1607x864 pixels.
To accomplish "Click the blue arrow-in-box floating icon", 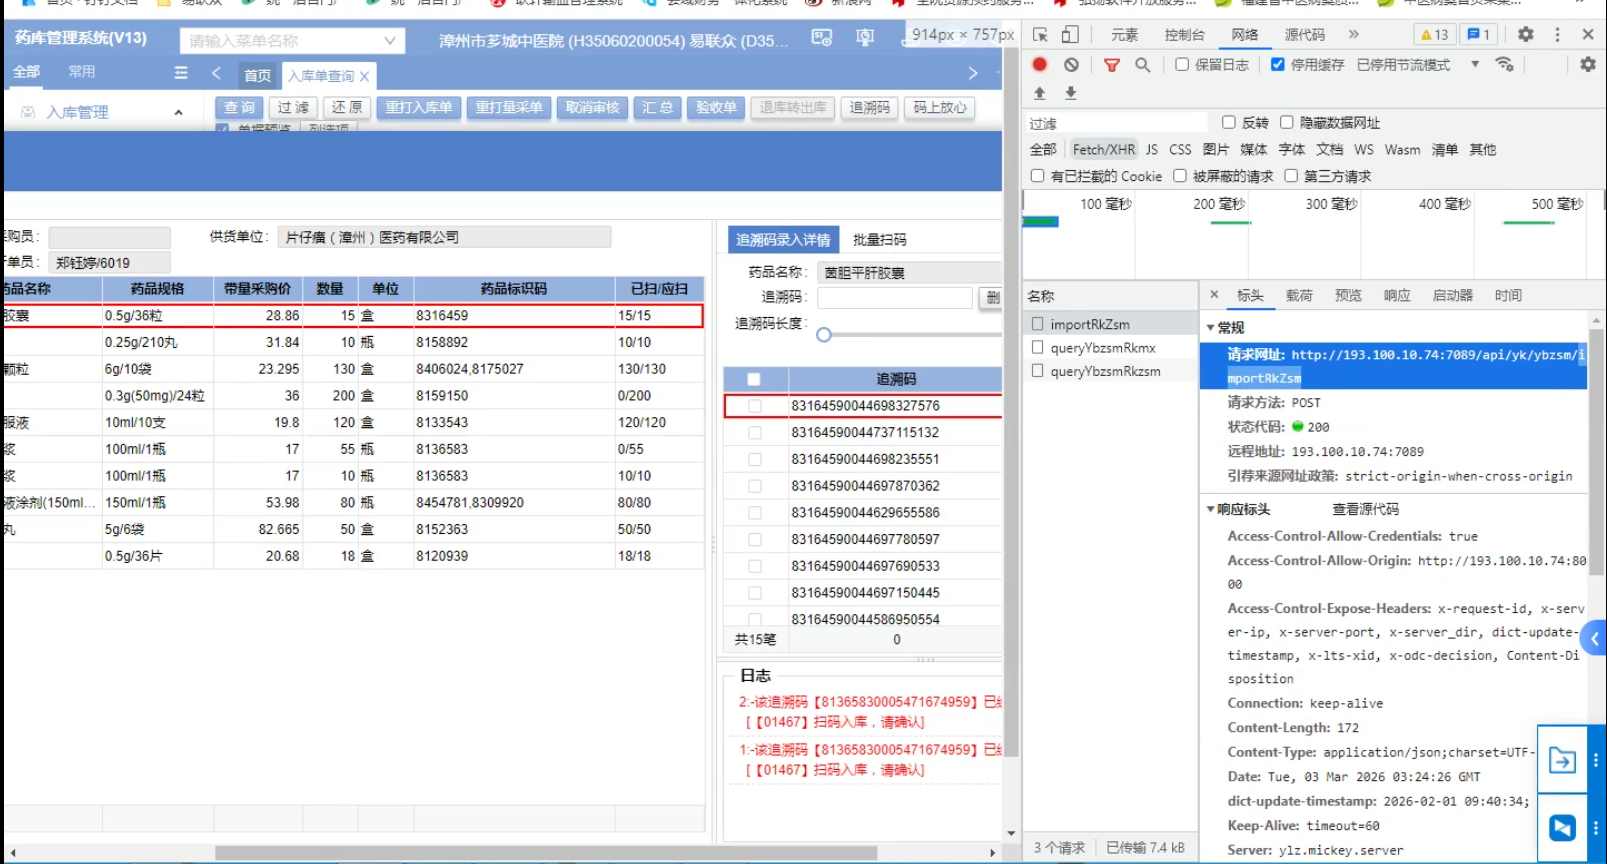I will (x=1562, y=761).
